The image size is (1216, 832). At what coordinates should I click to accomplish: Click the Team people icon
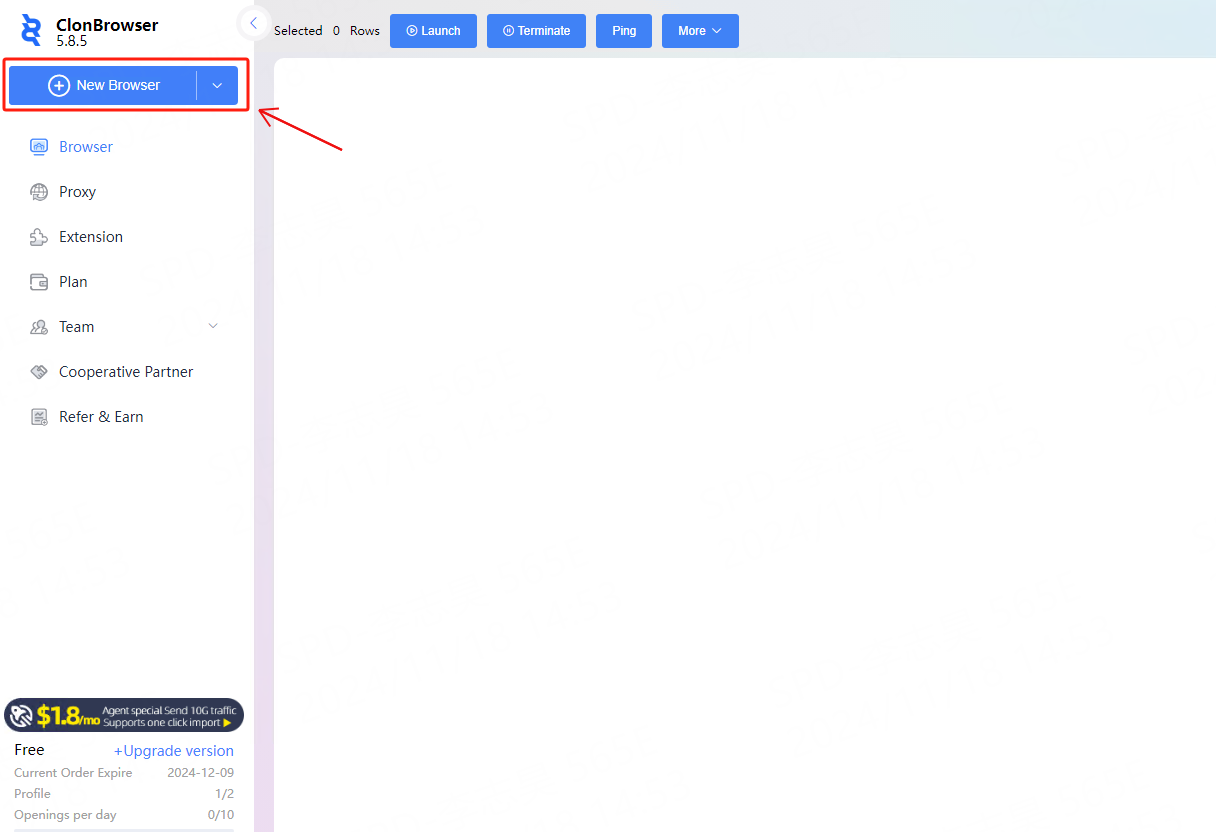(x=39, y=327)
